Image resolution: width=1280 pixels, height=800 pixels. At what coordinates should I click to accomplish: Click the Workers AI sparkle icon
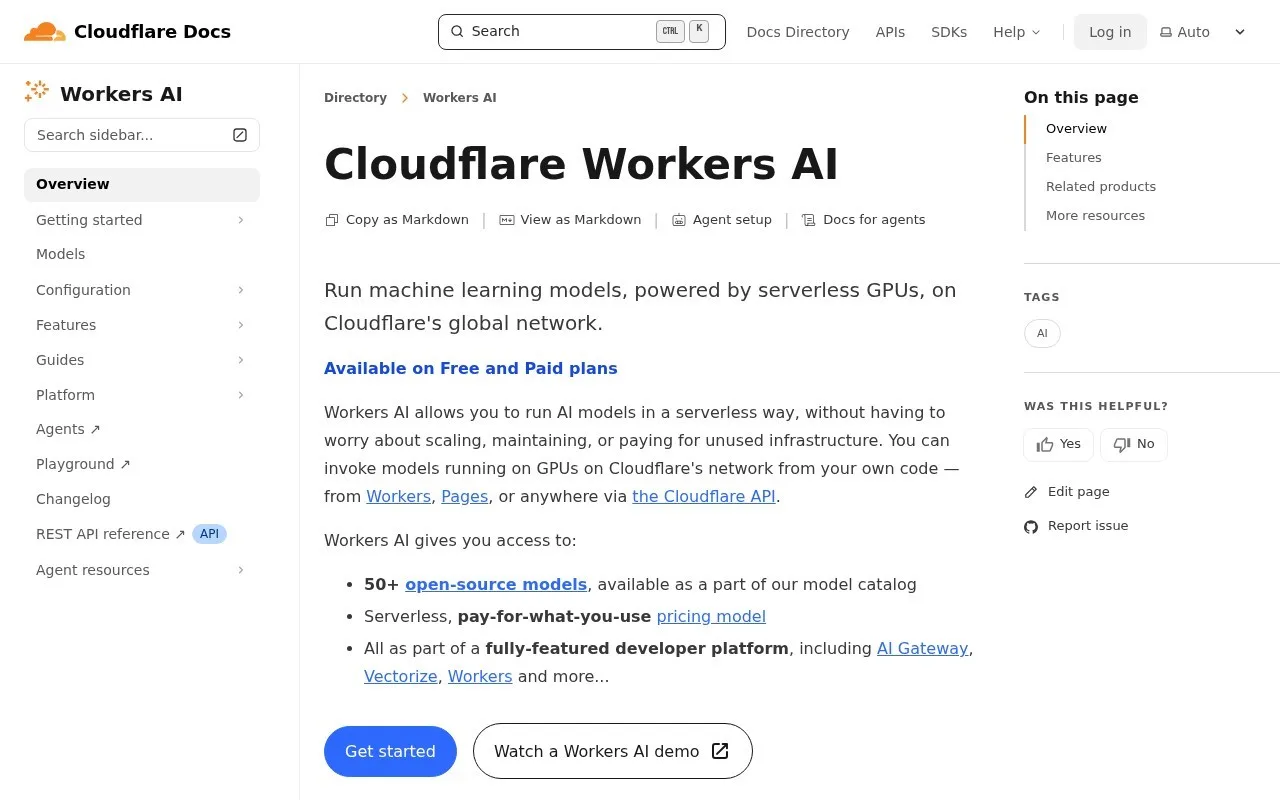coord(37,92)
